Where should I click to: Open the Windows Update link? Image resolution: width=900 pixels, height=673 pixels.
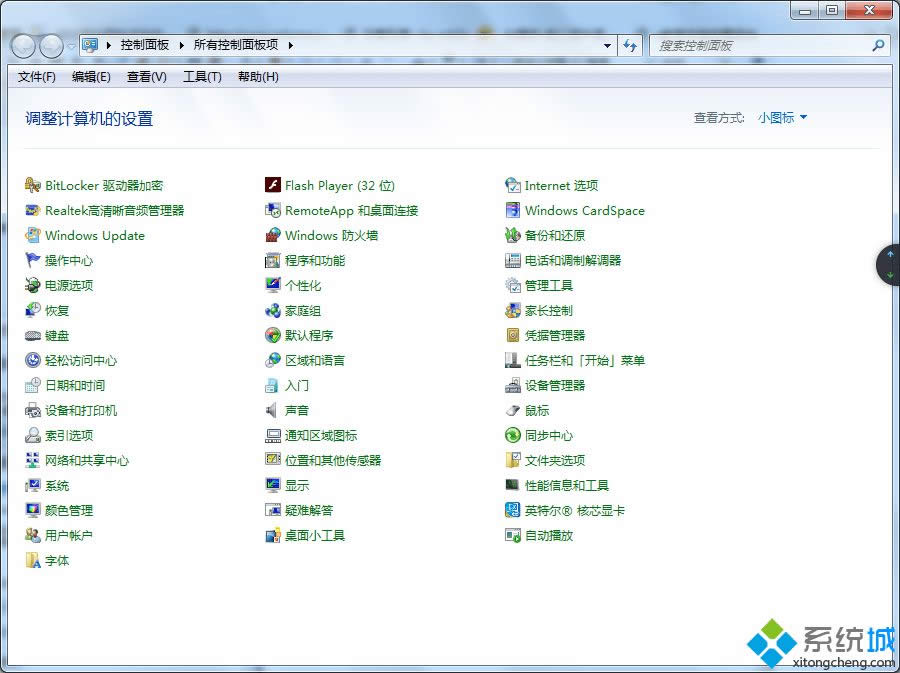tap(95, 235)
